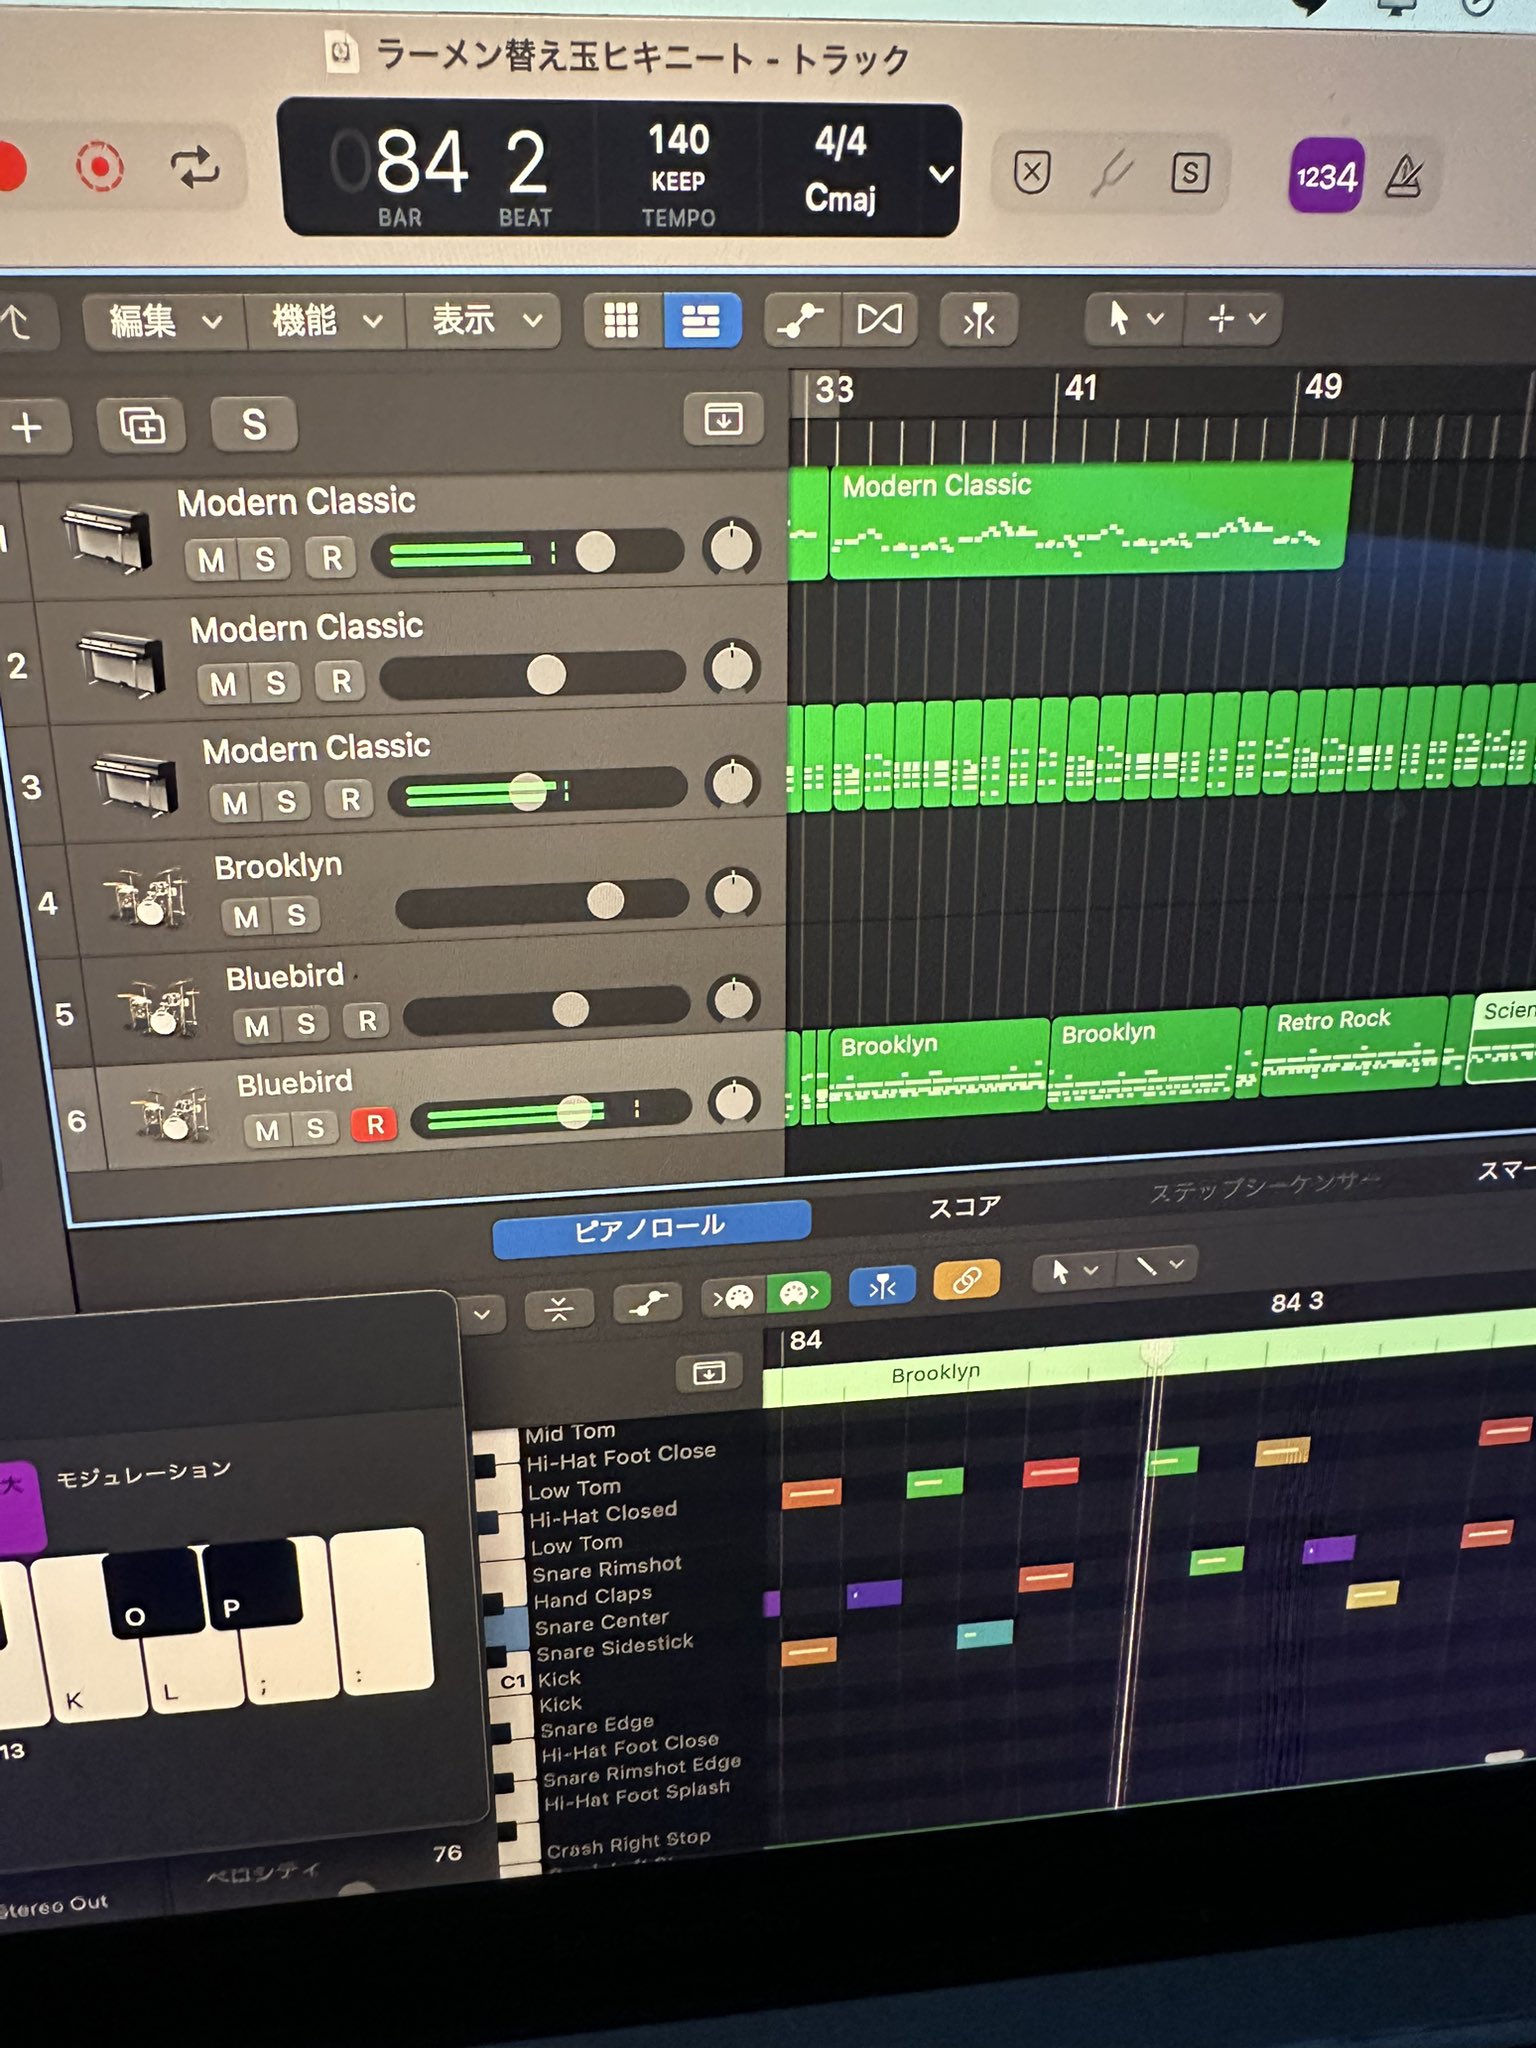Screen dimensions: 1536x2048
Task: Click the Hi-Hat Closed drum name
Action: pyautogui.click(x=603, y=1513)
